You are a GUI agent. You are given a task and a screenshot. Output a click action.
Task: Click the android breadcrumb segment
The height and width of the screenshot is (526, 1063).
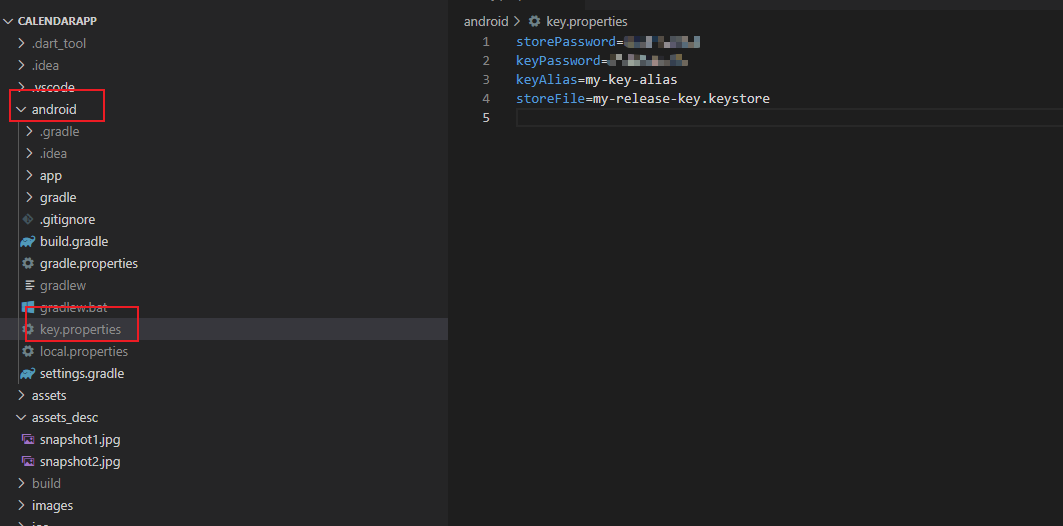[x=486, y=21]
